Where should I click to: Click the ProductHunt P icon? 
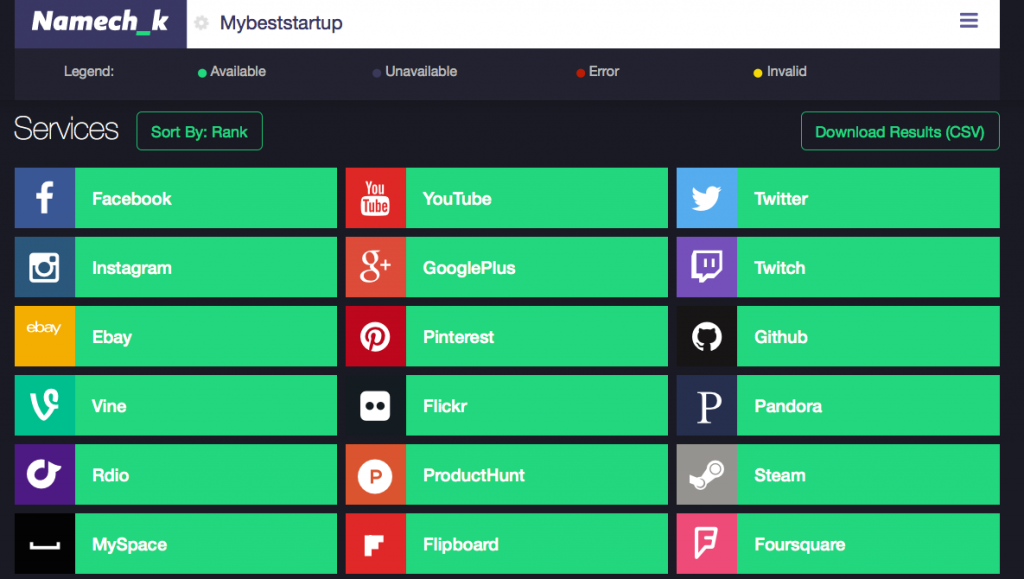pos(376,475)
